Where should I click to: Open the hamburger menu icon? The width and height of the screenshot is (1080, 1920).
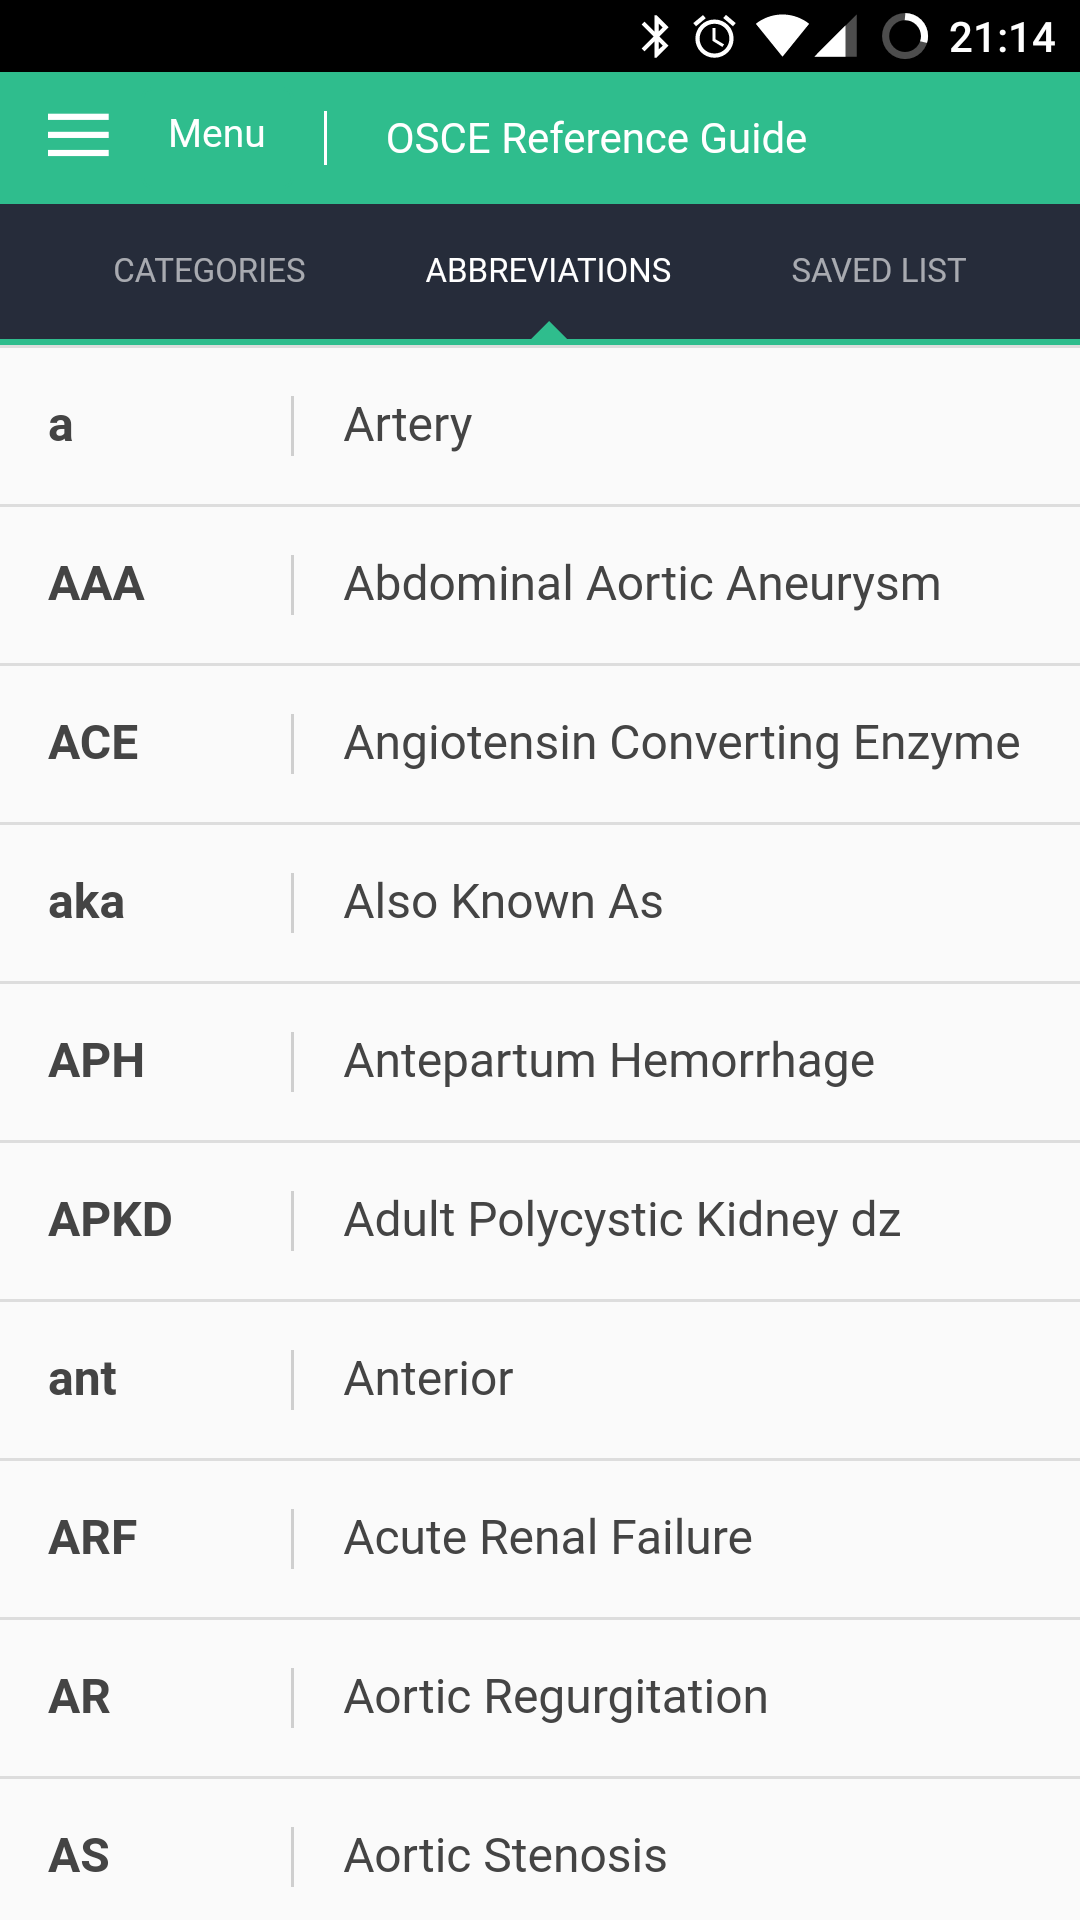tap(78, 135)
